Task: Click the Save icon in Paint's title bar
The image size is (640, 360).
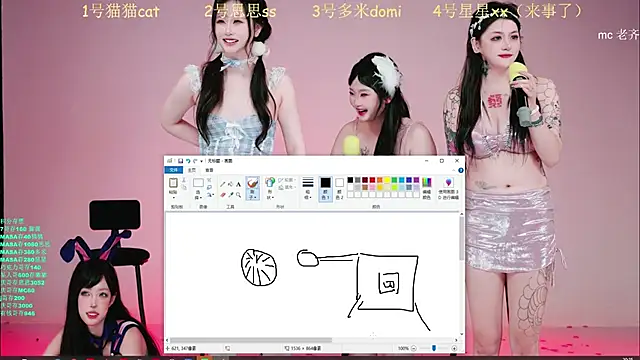Action: pyautogui.click(x=180, y=161)
